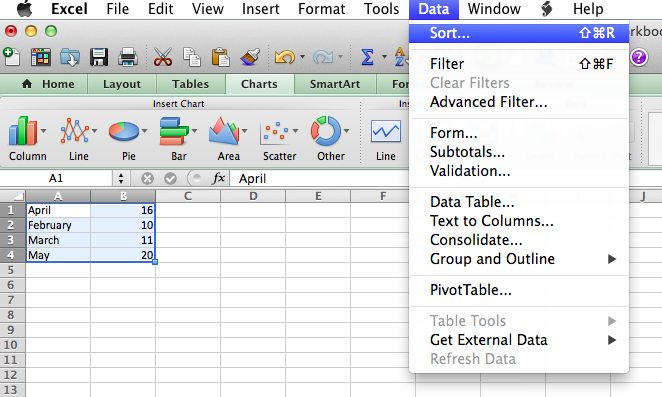Choose Sort... from the Data menu
This screenshot has height=397, width=662.
[519, 33]
